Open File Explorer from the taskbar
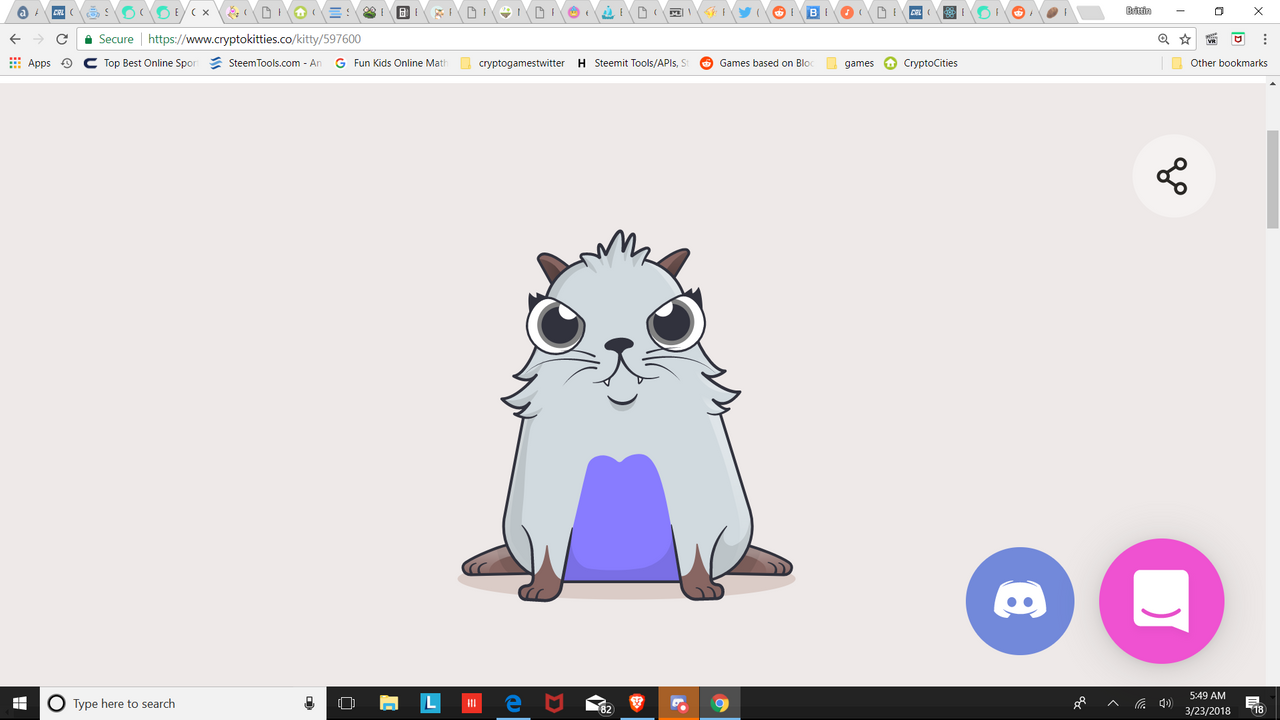Viewport: 1280px width, 720px height. 389,703
